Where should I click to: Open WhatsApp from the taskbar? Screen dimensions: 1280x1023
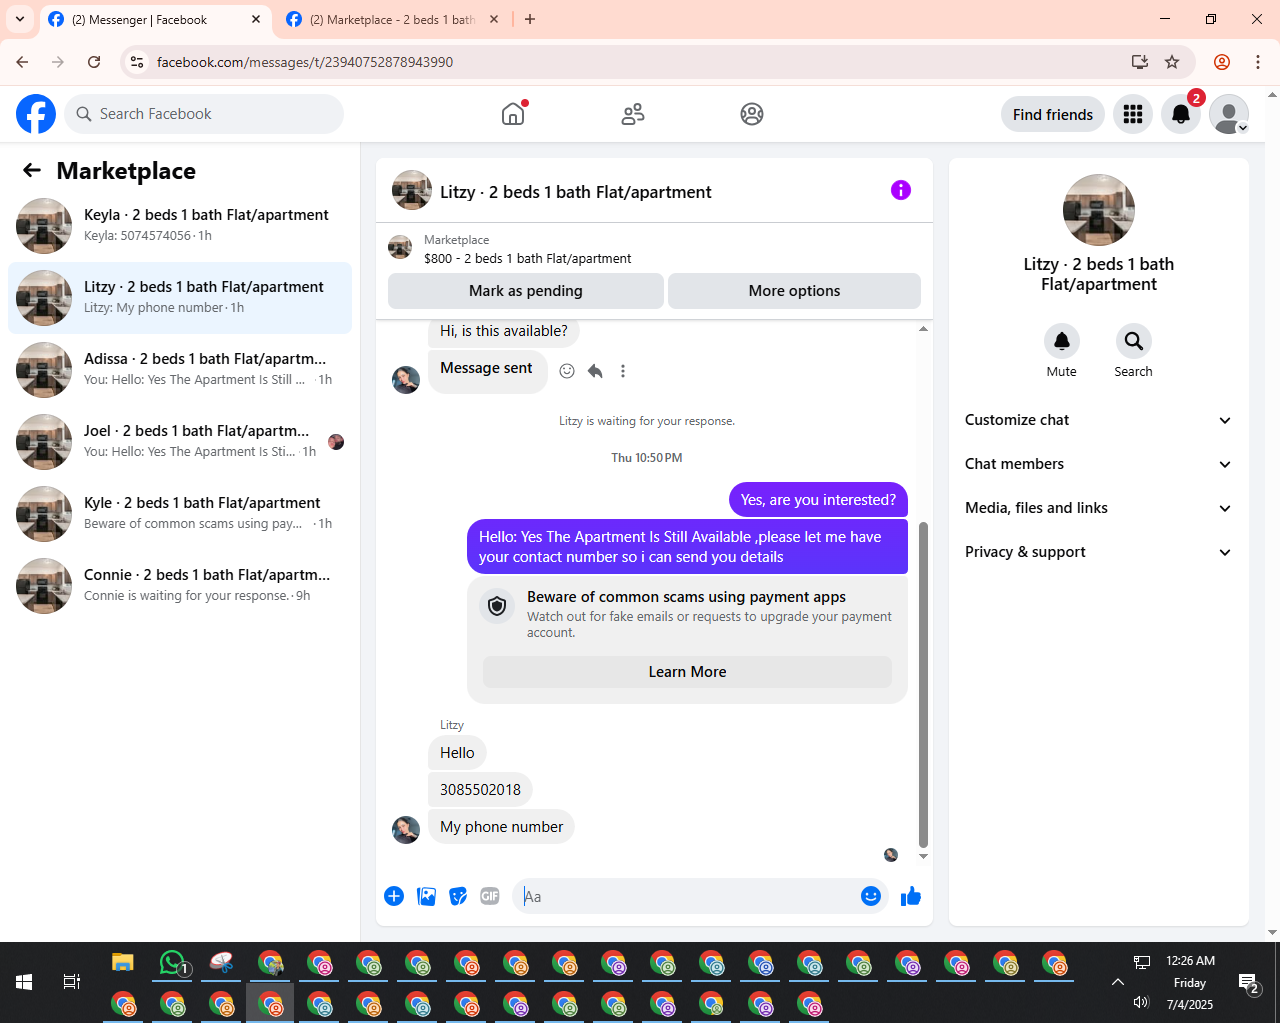[174, 963]
